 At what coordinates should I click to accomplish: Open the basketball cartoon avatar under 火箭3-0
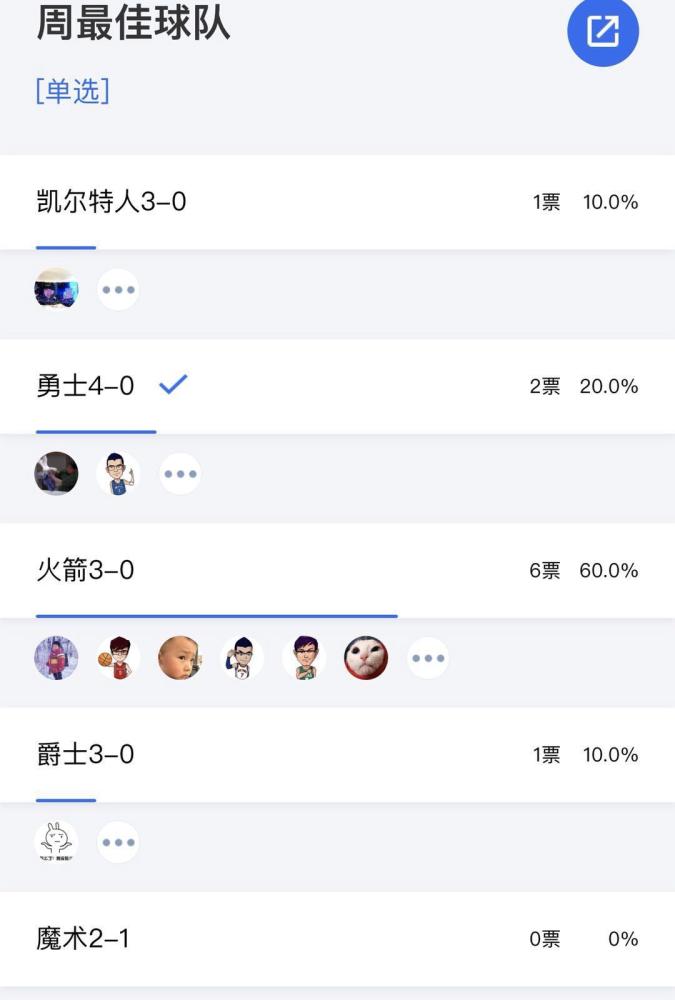tap(118, 658)
